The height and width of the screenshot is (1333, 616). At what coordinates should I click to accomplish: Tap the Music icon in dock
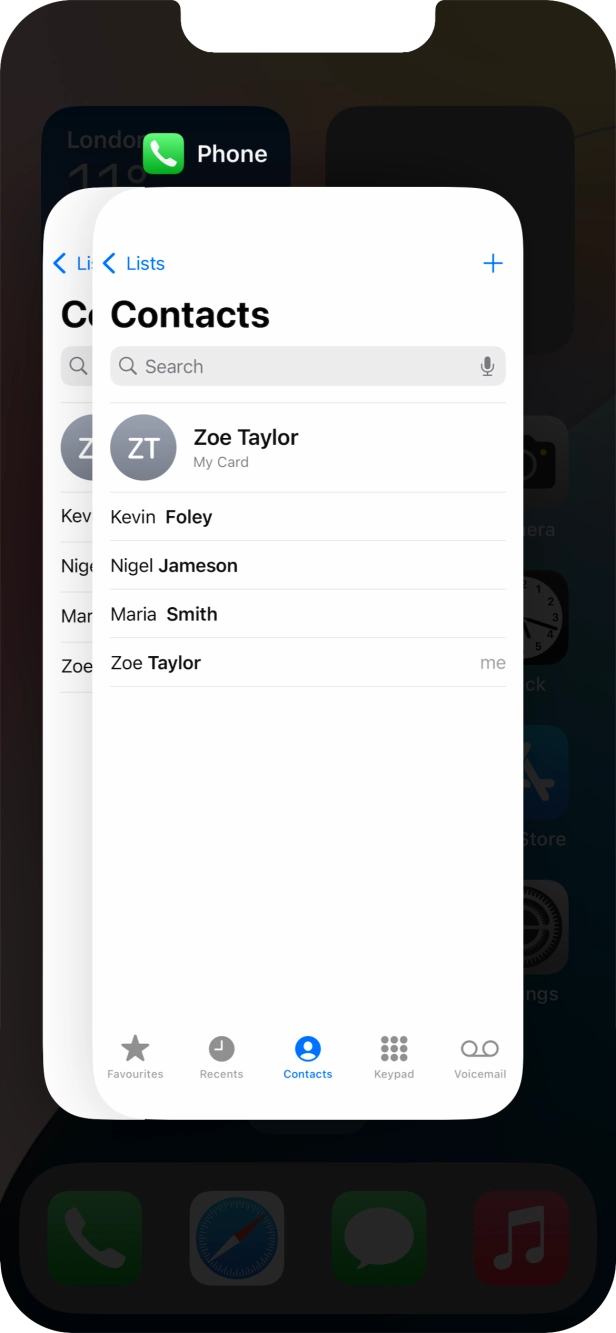pos(521,1238)
